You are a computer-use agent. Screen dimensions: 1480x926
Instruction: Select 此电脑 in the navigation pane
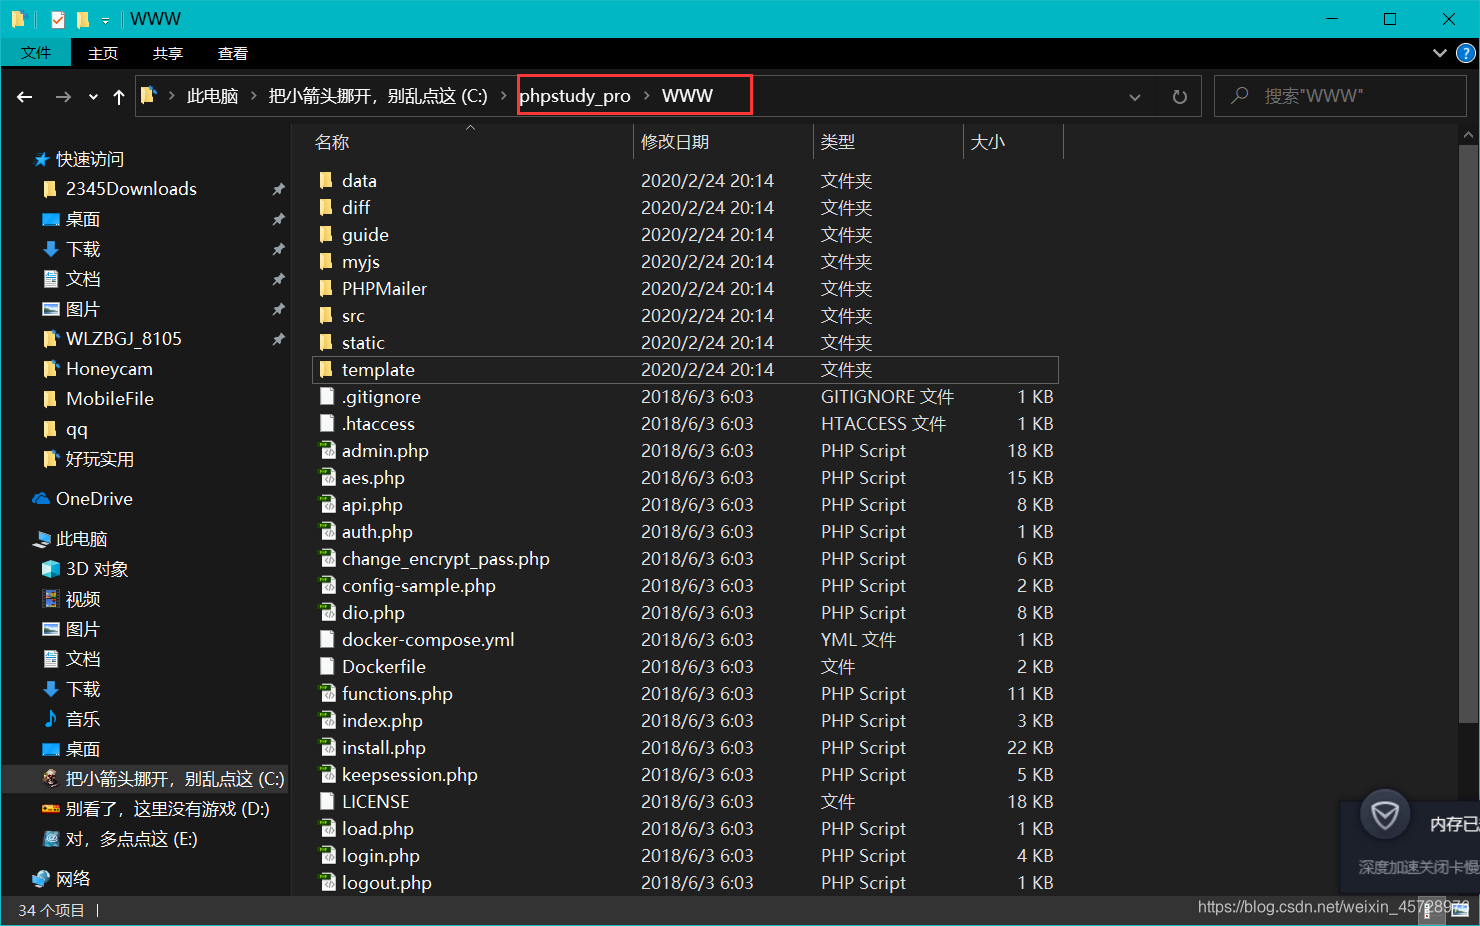click(x=81, y=539)
